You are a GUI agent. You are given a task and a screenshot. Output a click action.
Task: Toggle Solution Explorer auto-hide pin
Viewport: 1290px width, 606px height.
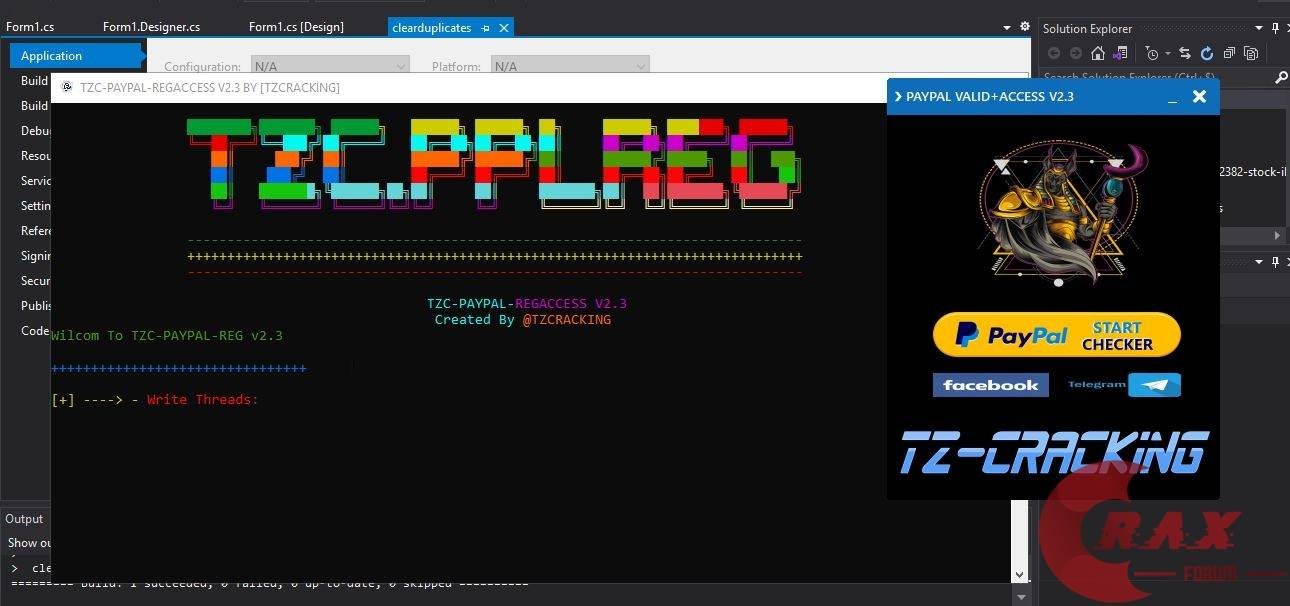click(1275, 28)
